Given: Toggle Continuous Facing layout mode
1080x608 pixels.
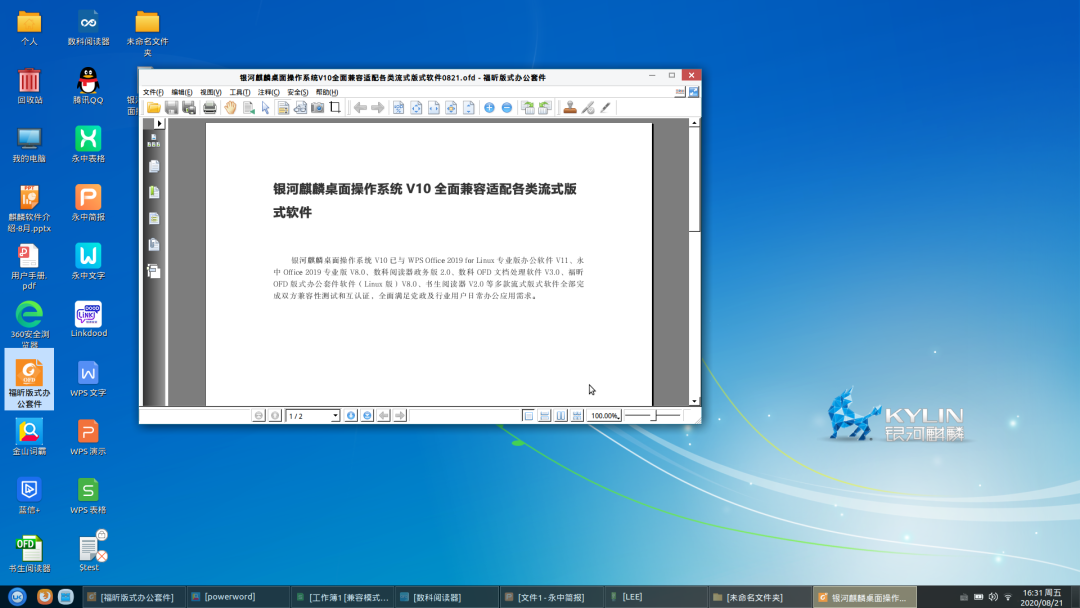Looking at the screenshot, I should click(577, 416).
